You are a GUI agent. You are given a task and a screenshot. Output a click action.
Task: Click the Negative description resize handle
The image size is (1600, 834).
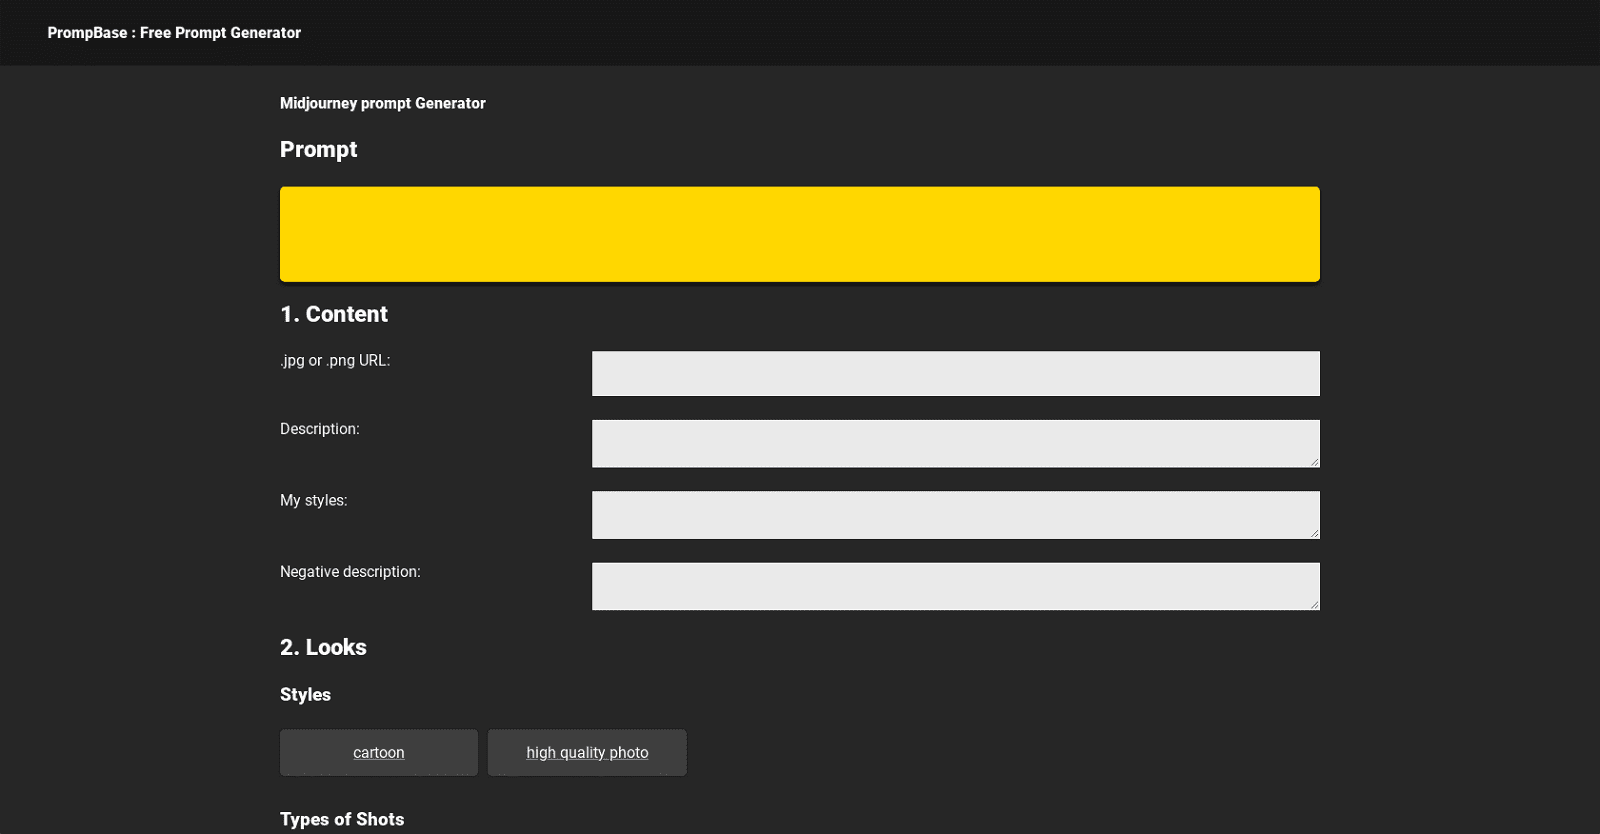[x=1314, y=604]
